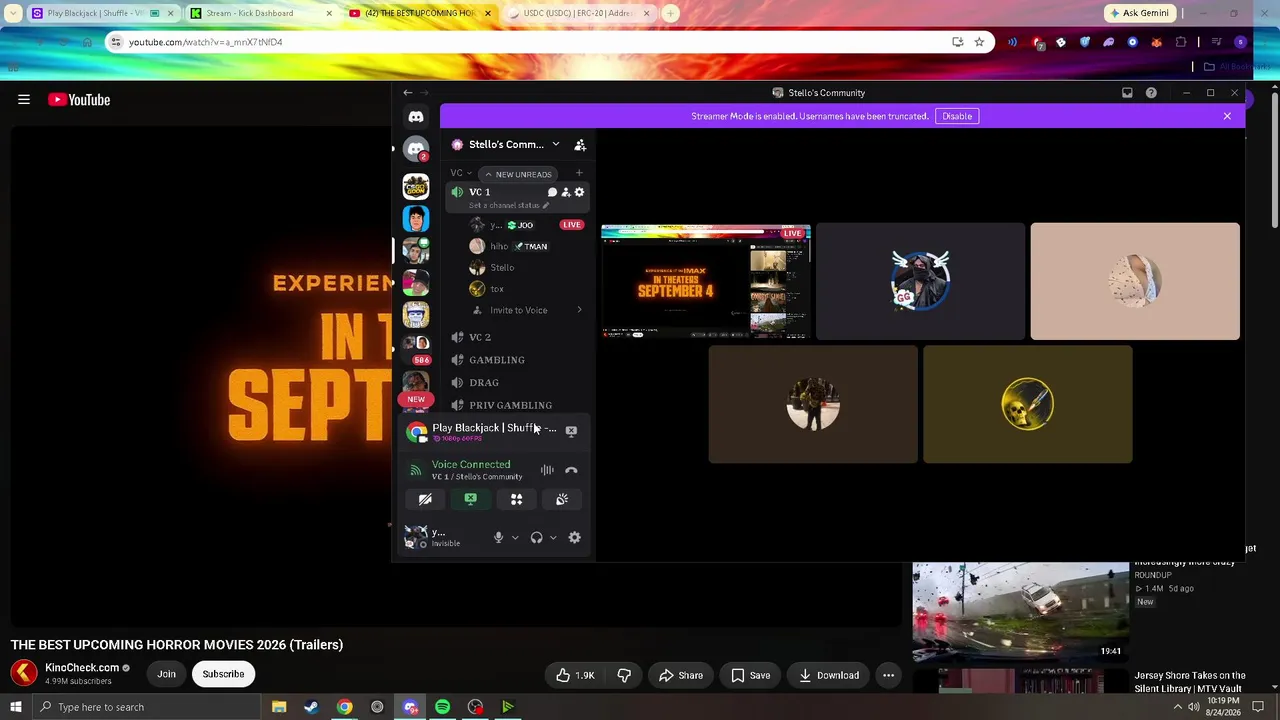Screen dimensions: 1280x720
Task: Download the YouTube video
Action: (829, 675)
